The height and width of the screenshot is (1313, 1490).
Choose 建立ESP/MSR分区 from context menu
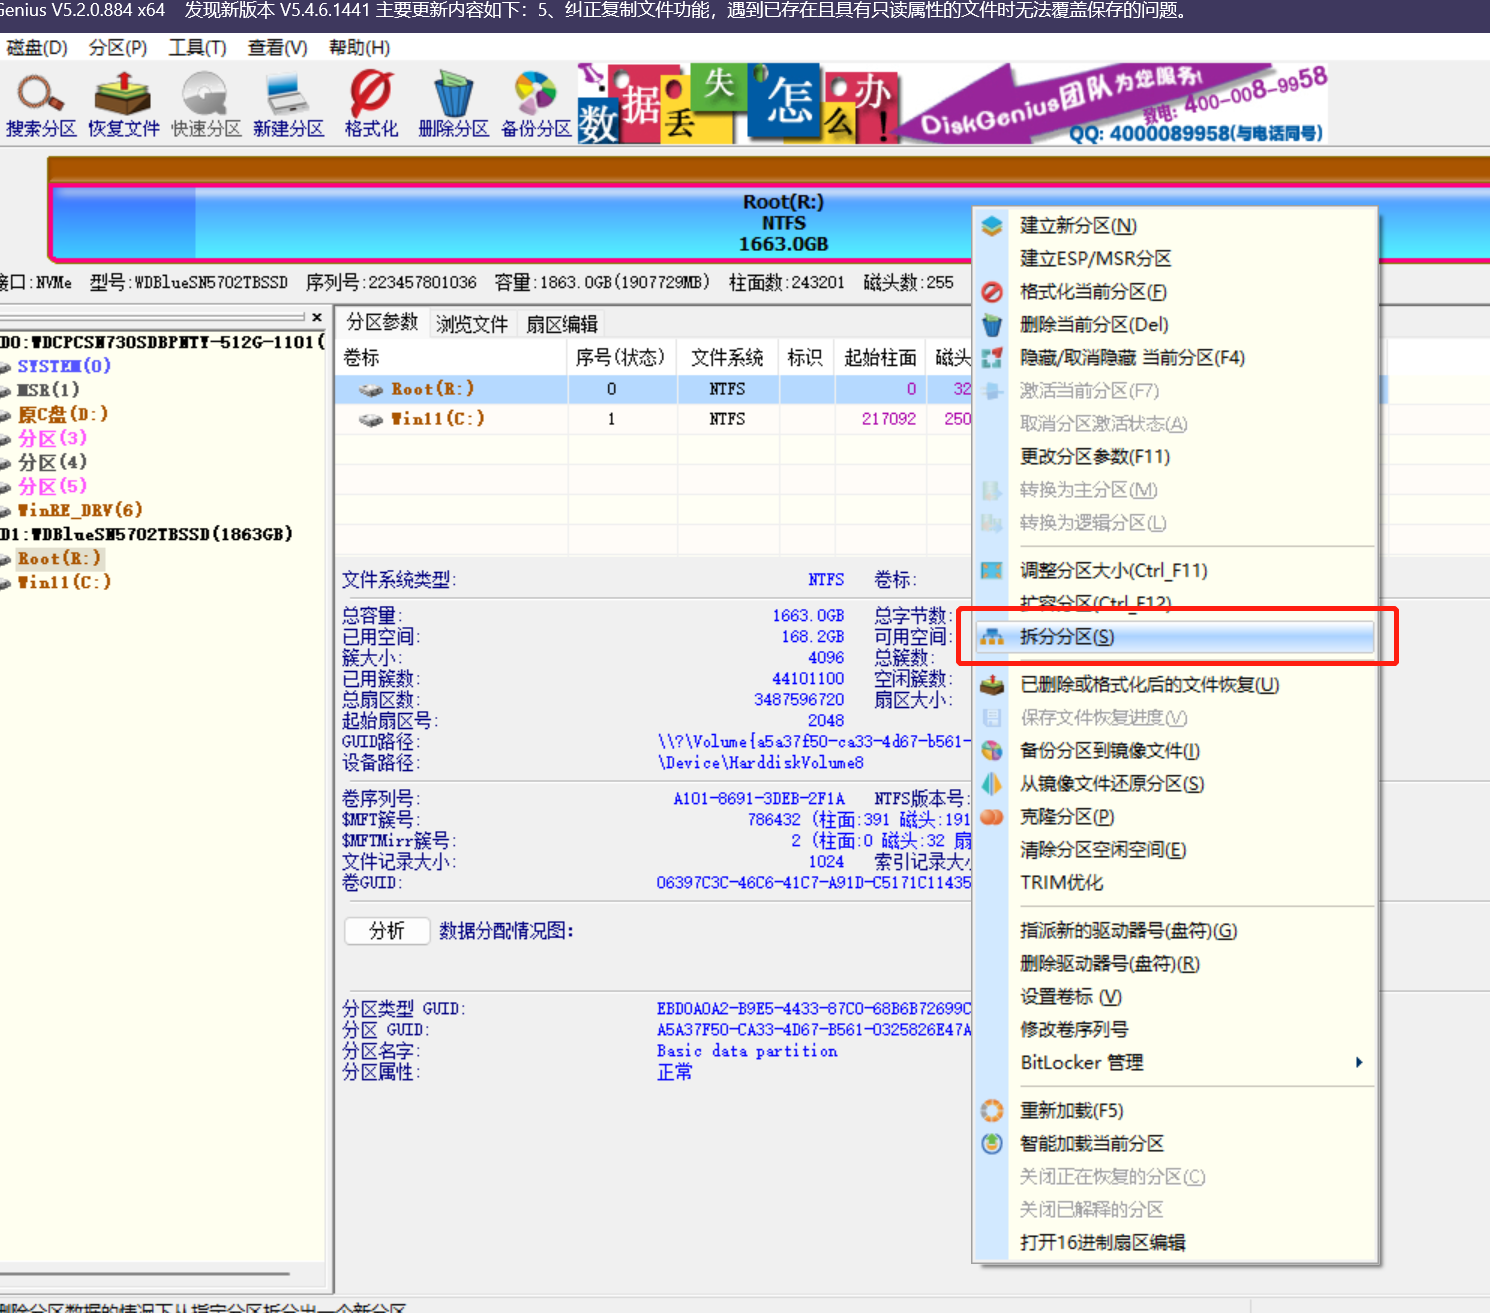1095,259
